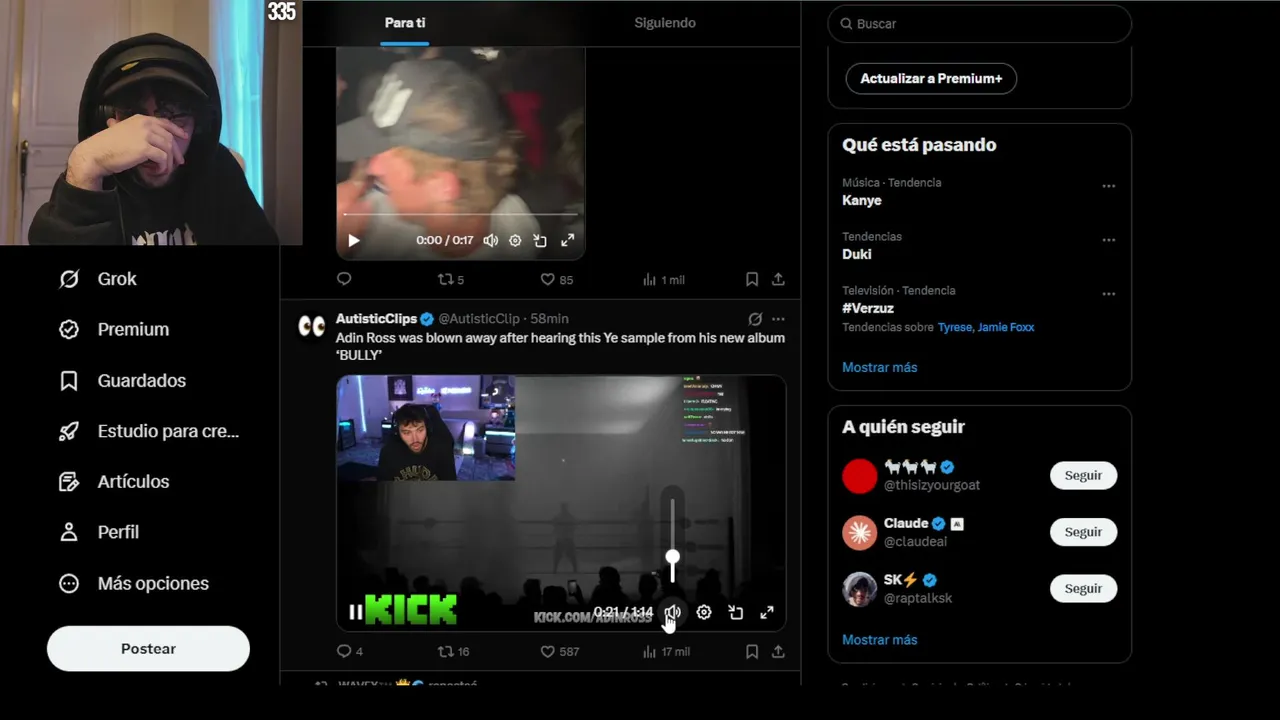Follow the @thisizyourgoat account
1280x720 pixels.
[x=1083, y=475]
